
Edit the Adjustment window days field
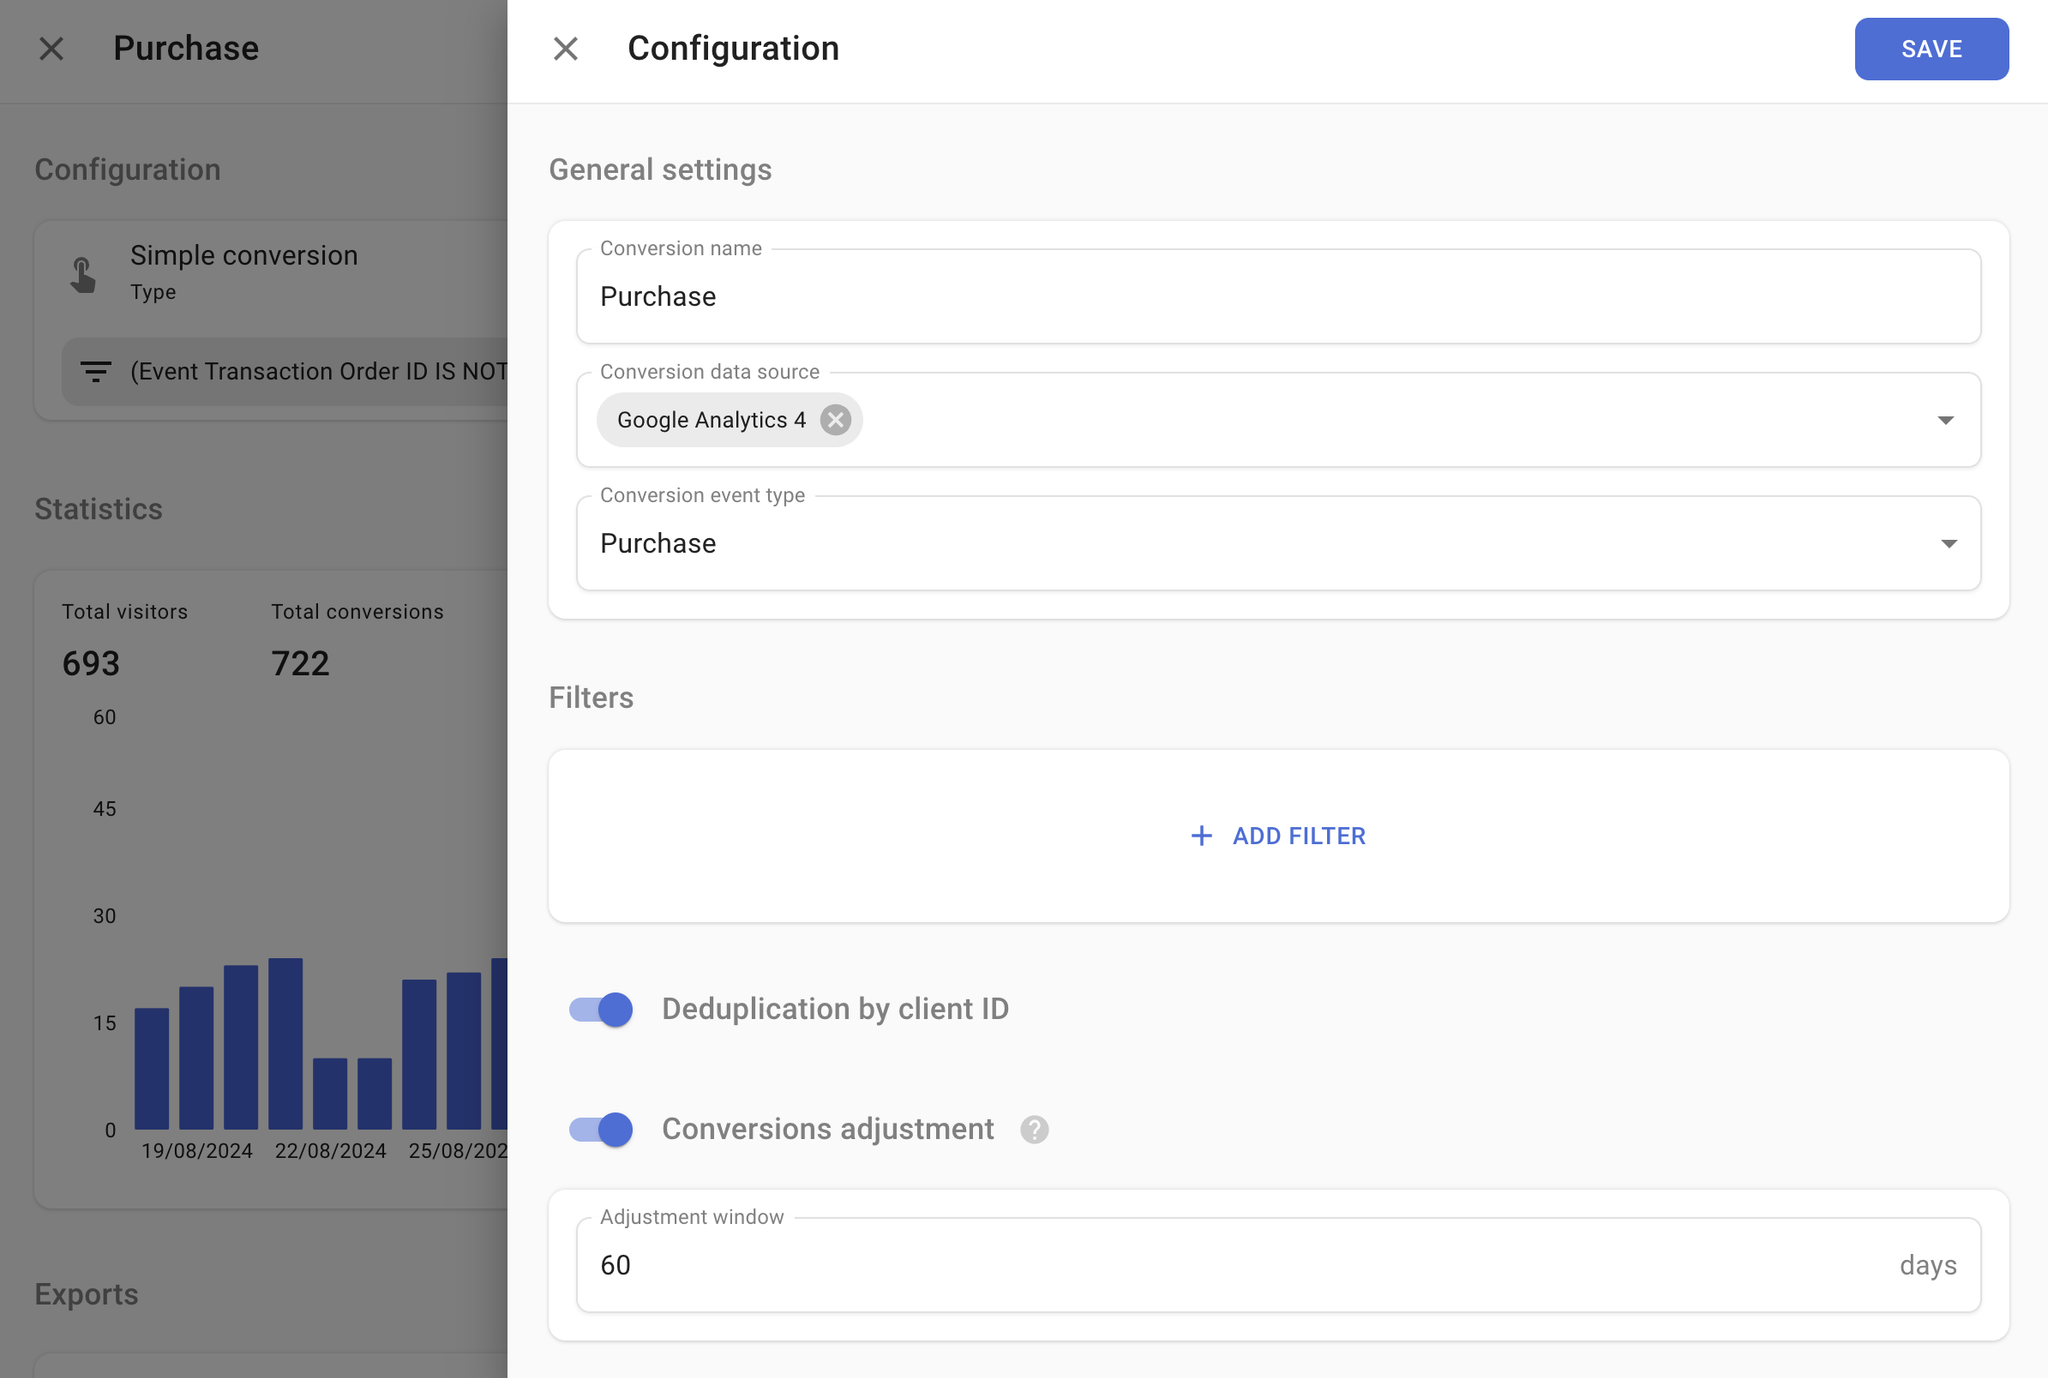pos(1278,1265)
